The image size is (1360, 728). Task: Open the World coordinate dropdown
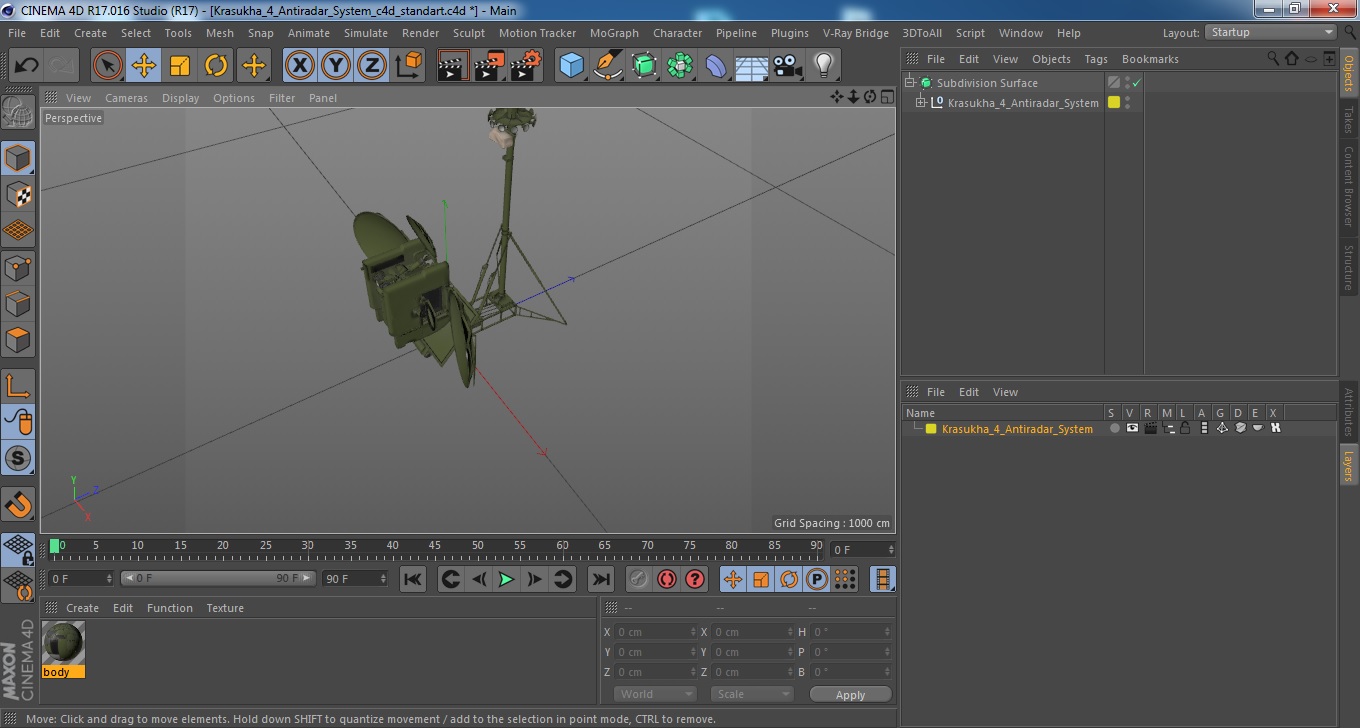655,694
